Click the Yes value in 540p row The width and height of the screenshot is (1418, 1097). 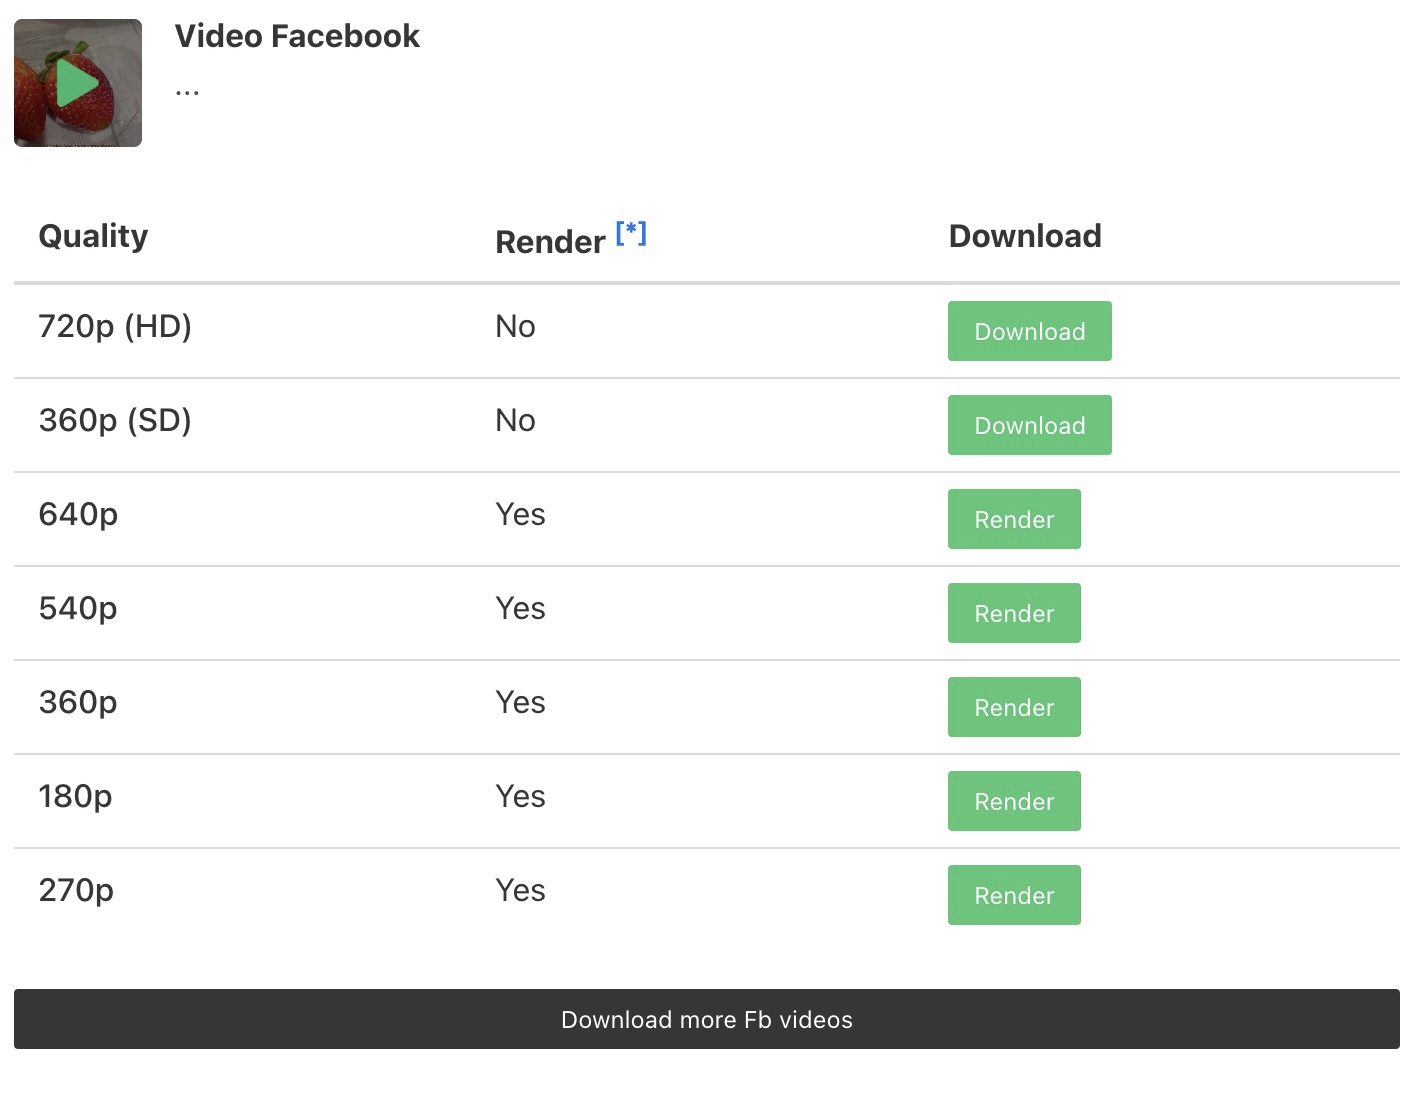pos(520,608)
